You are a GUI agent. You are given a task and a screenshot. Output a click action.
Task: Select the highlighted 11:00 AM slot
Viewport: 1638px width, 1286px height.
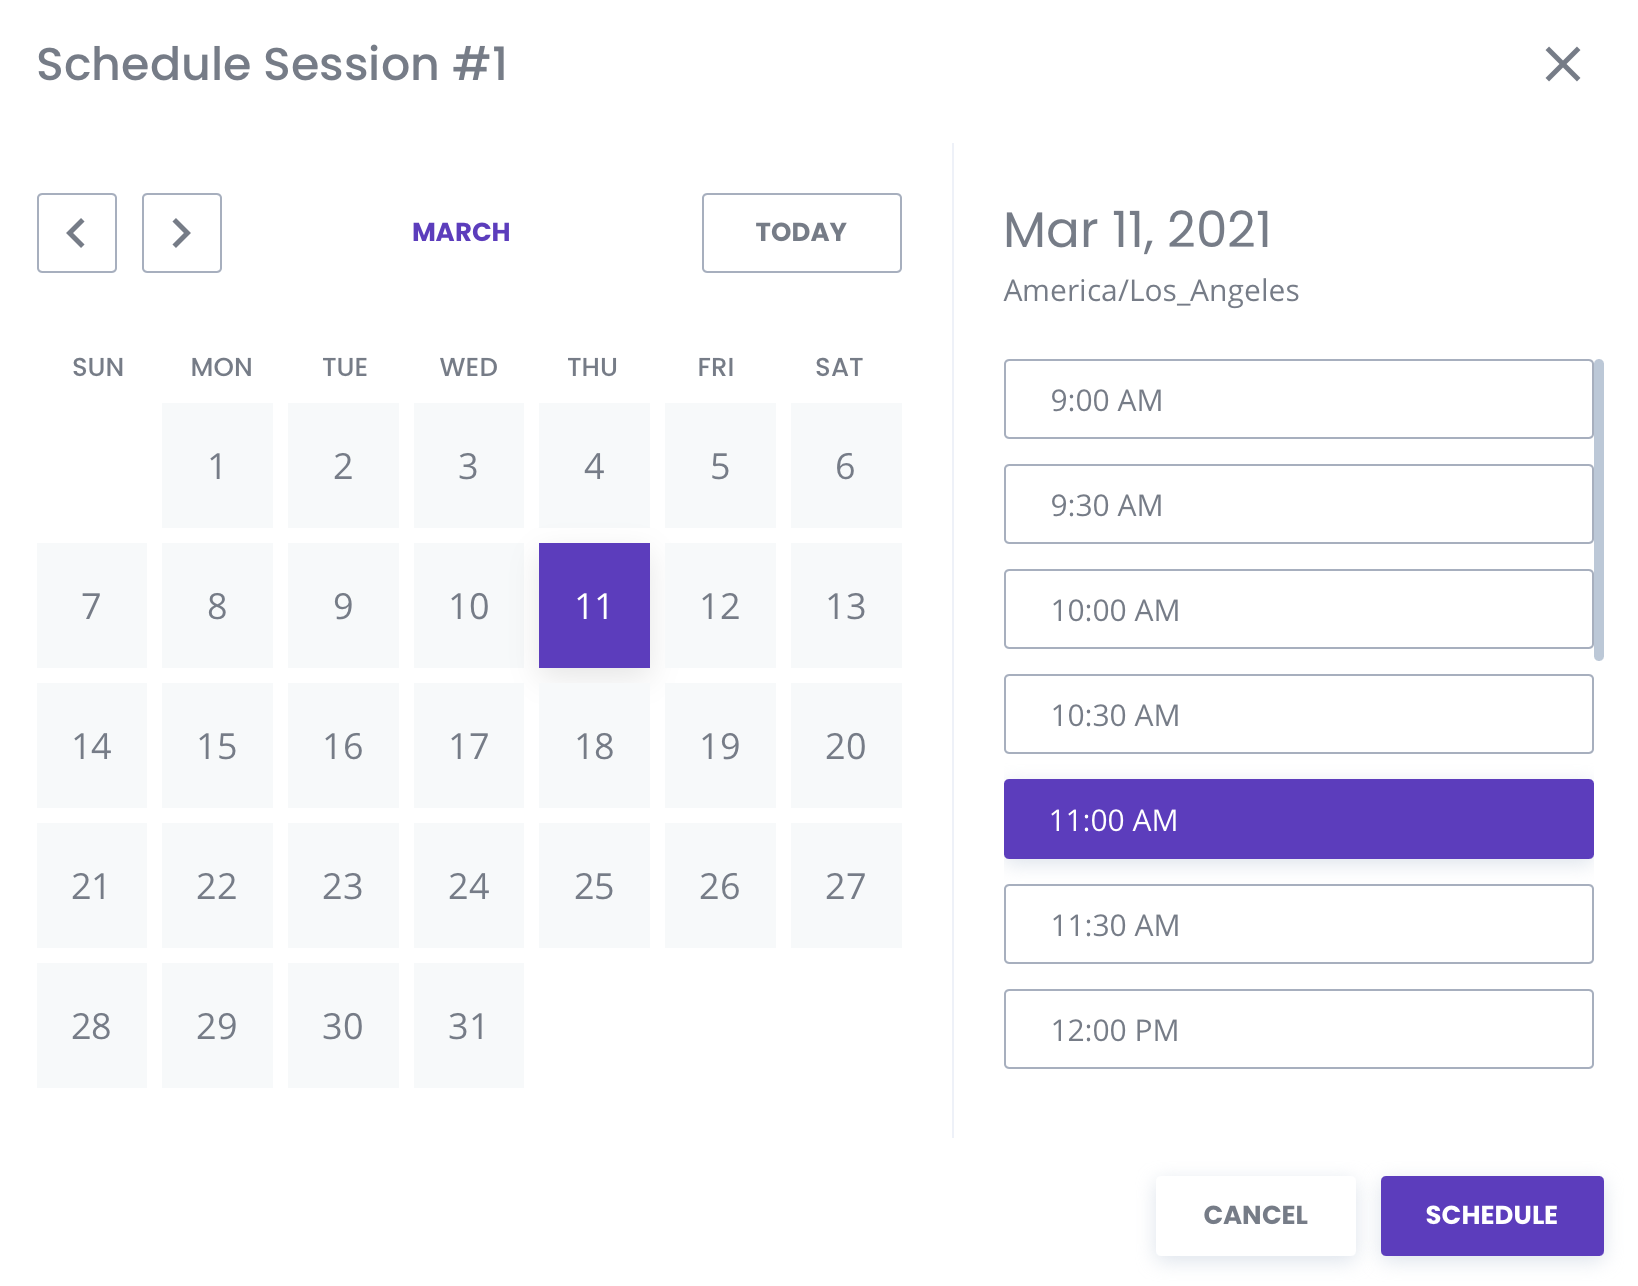pos(1298,820)
